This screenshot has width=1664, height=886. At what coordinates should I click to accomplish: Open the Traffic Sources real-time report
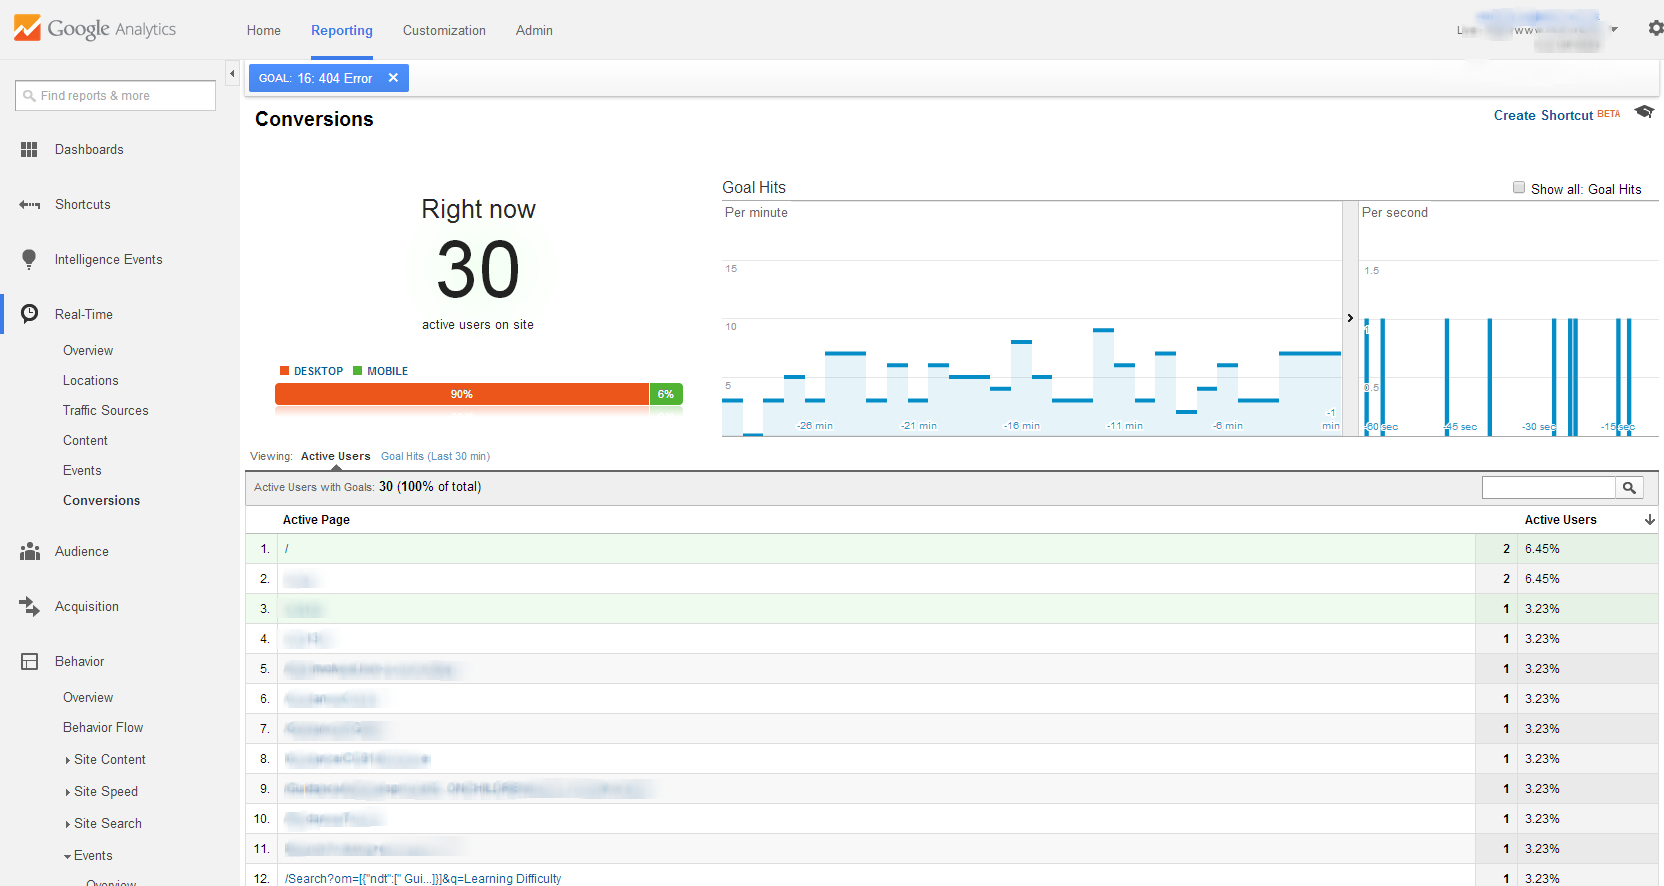(105, 411)
